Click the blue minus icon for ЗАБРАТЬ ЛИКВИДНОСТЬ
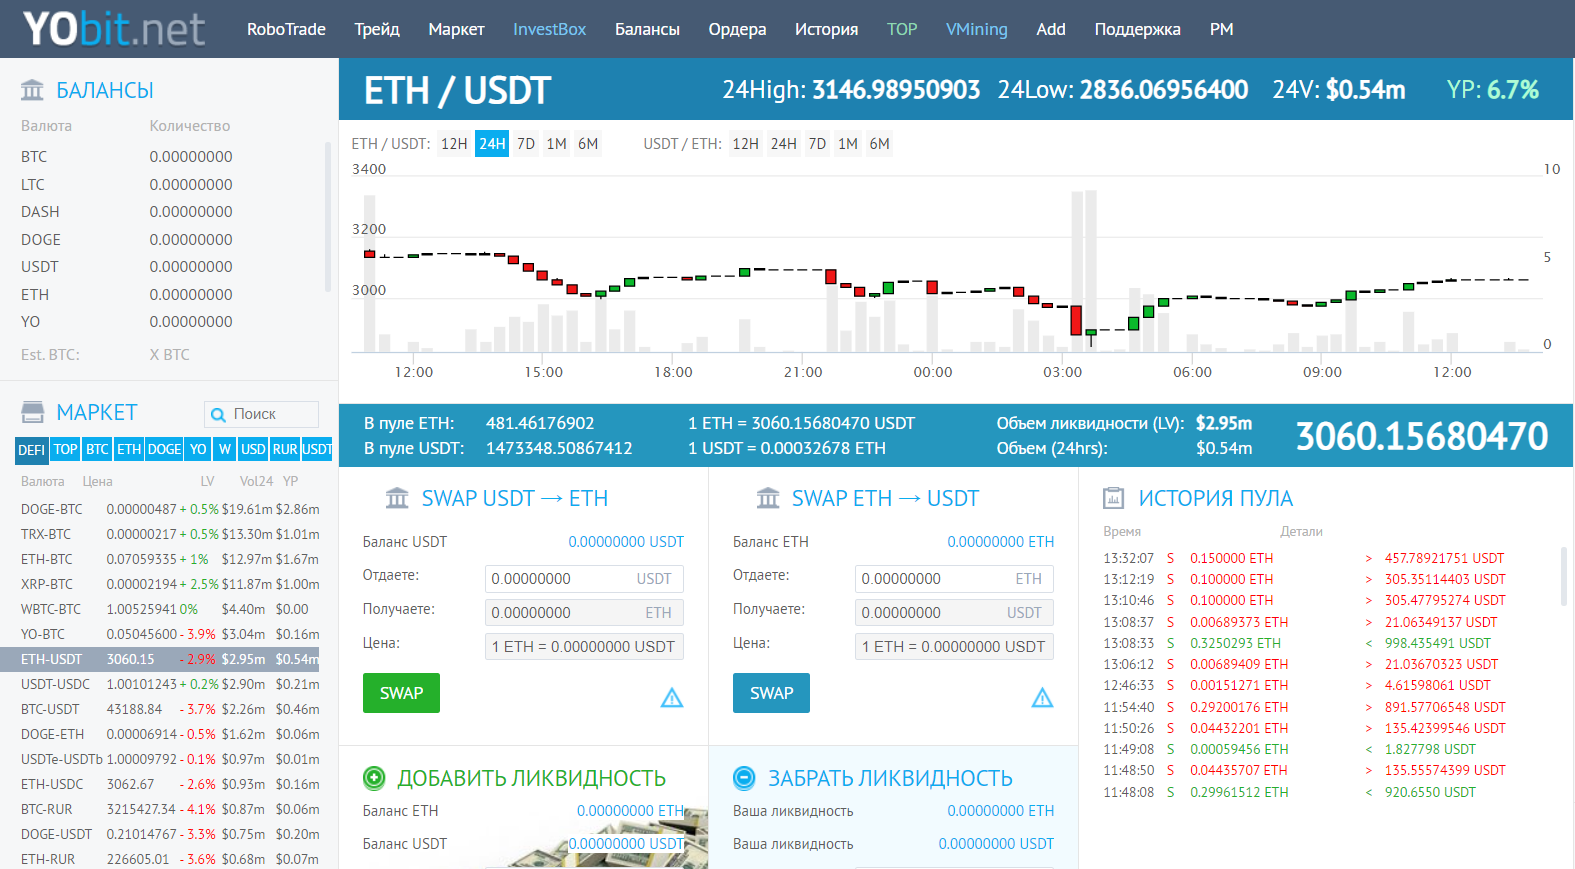 coord(744,778)
